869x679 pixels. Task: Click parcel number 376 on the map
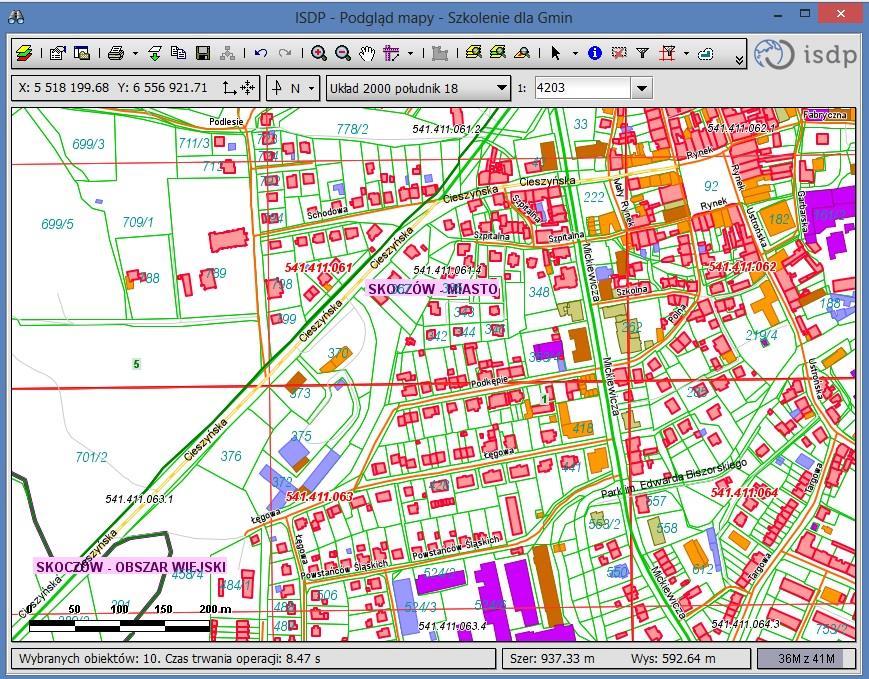point(231,456)
